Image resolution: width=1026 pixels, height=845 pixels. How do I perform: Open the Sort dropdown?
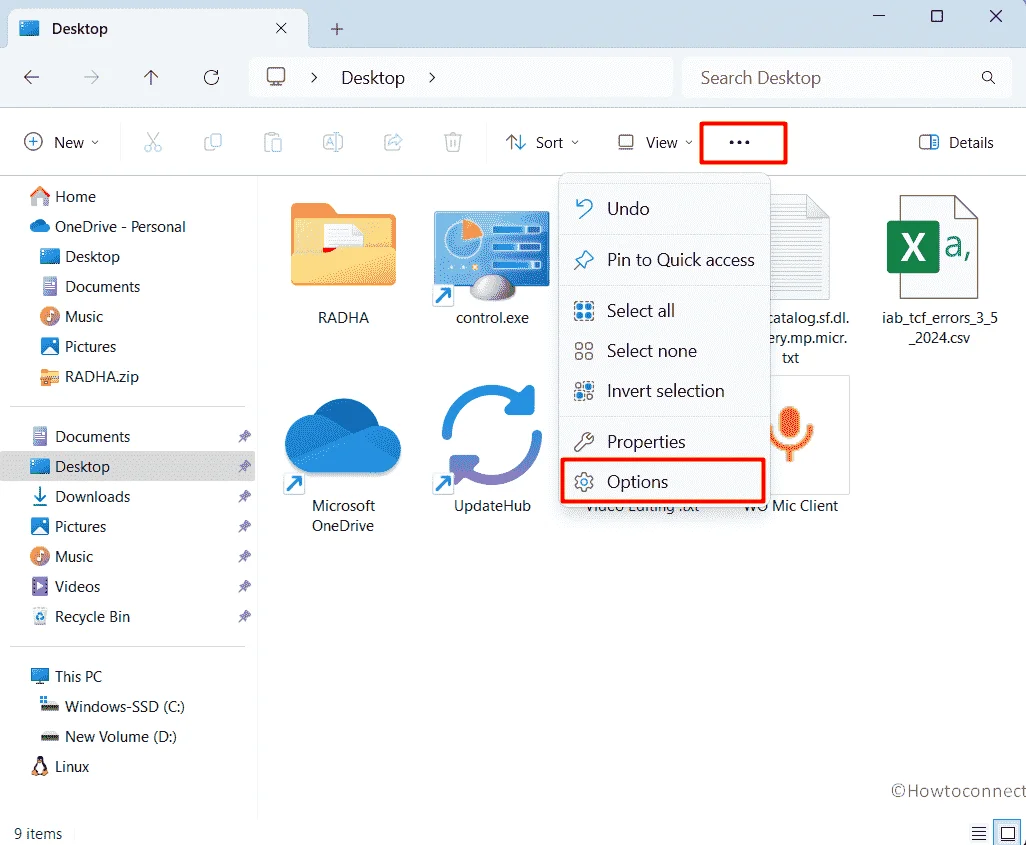click(x=541, y=142)
